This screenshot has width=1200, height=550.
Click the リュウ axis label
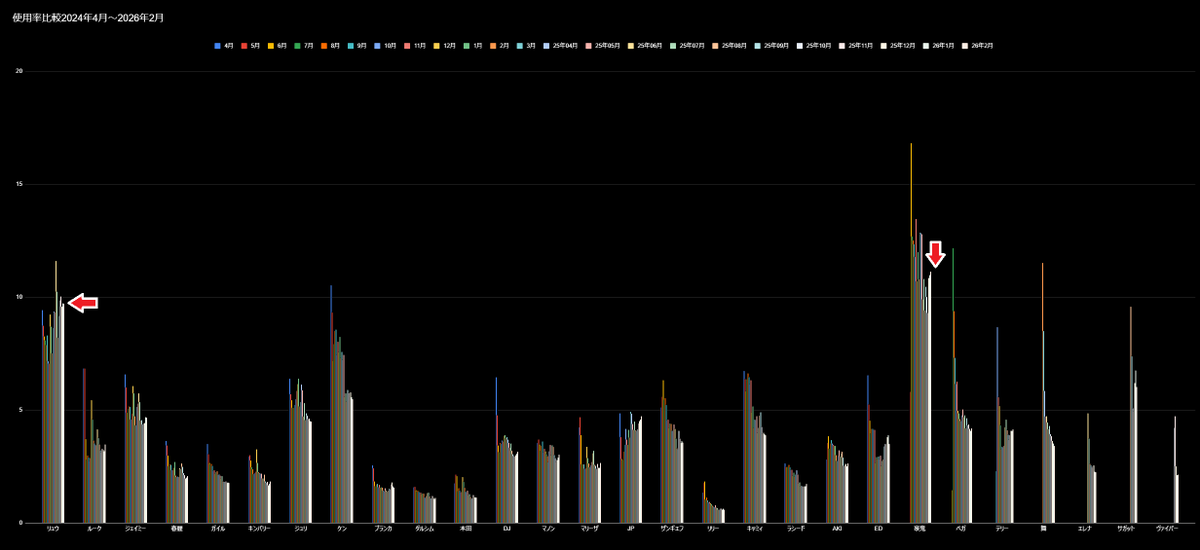point(53,528)
